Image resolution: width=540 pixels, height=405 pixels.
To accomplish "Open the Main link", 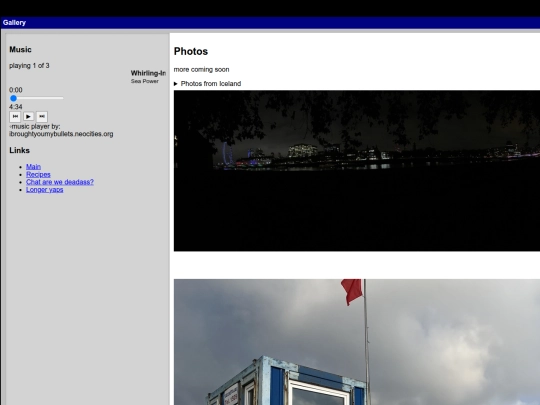I will 33,167.
